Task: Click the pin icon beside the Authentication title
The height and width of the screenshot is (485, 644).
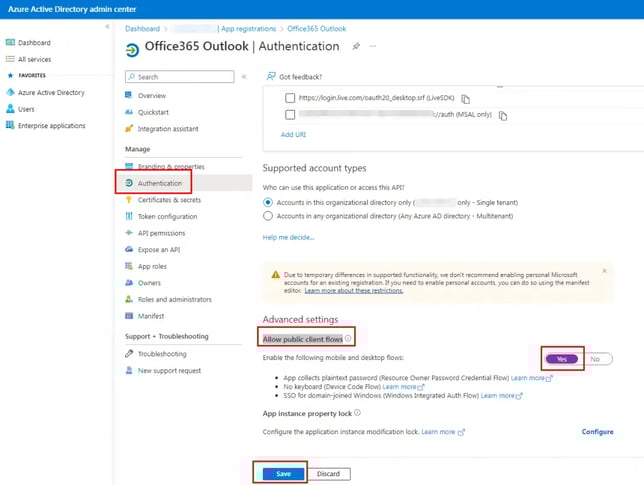Action: point(356,46)
